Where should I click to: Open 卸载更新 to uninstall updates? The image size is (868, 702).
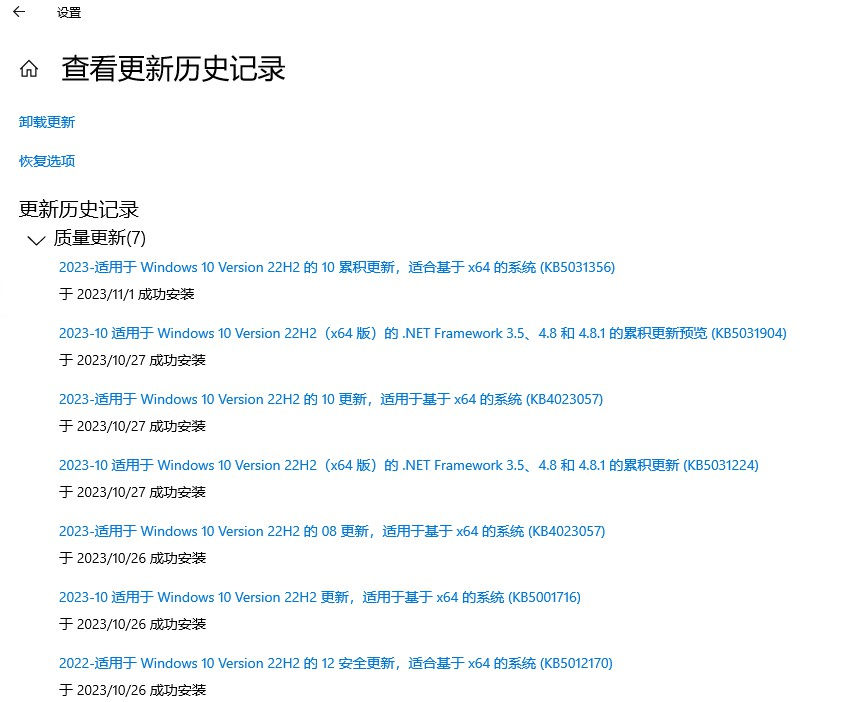44,122
